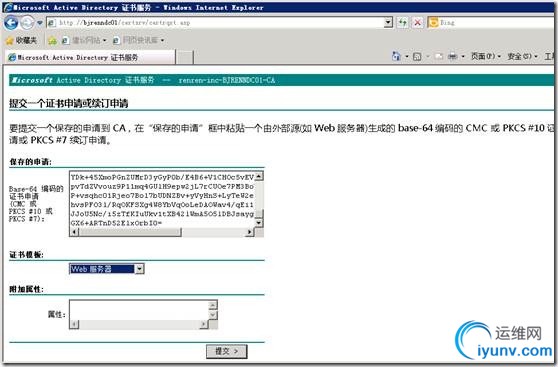558x367 pixels.
Task: Click the Bing search provider icon
Action: tap(433, 22)
